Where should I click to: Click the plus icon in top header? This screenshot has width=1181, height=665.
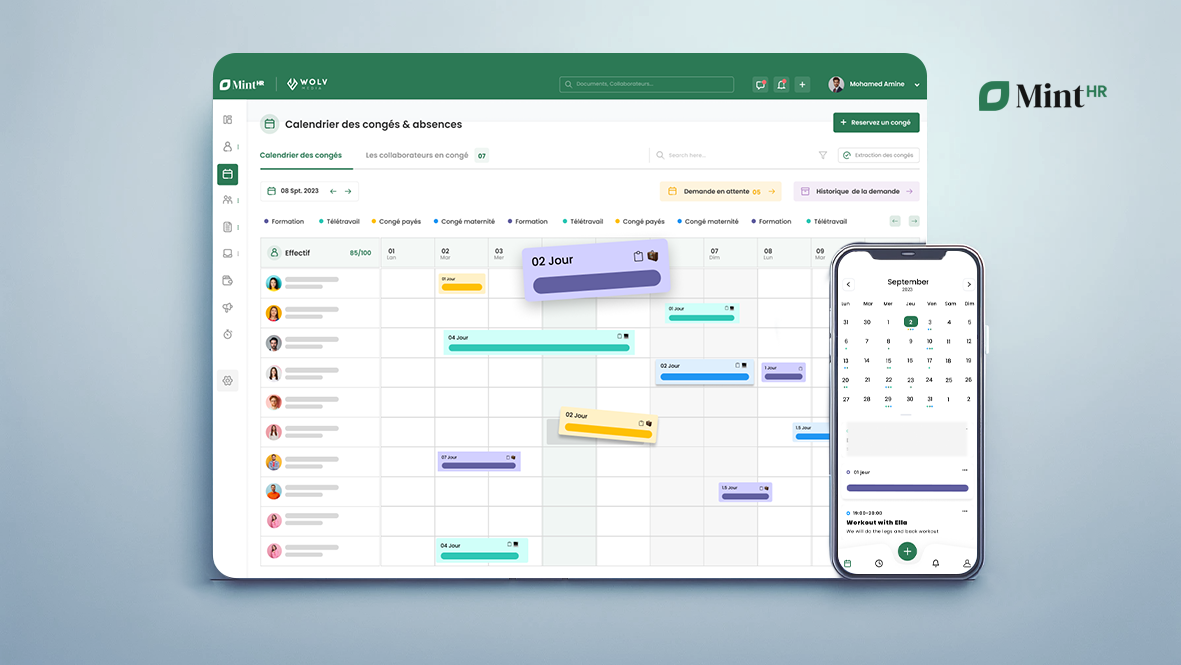click(x=802, y=85)
